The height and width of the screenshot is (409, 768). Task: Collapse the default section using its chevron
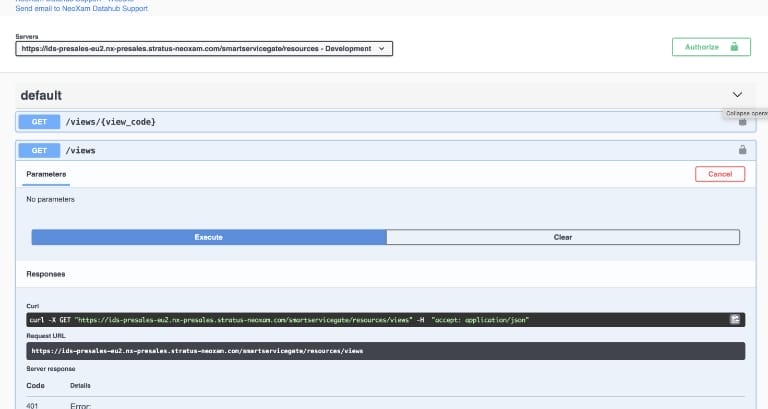(x=738, y=95)
